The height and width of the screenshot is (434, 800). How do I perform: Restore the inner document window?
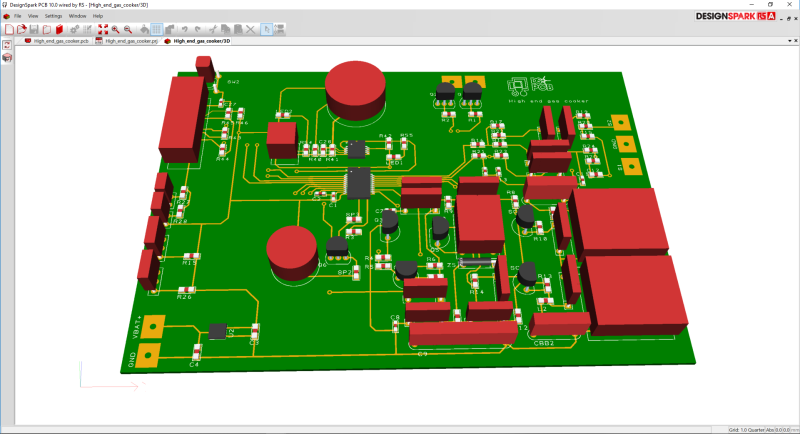[x=788, y=18]
